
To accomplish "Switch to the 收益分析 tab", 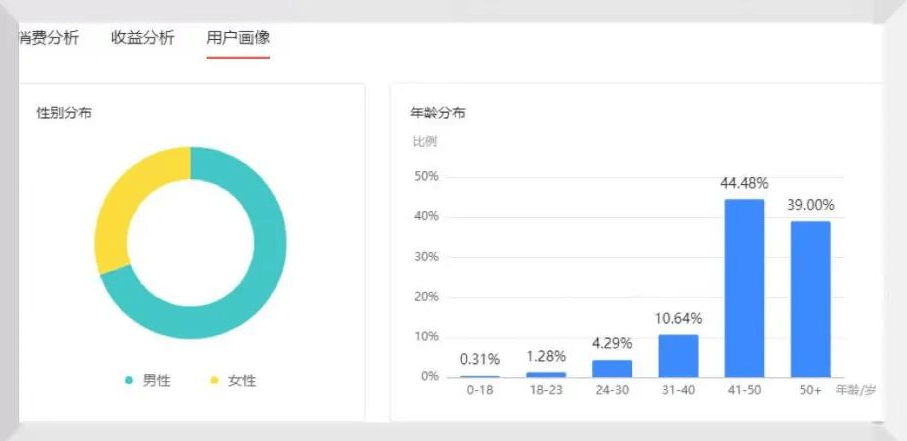I will pyautogui.click(x=142, y=38).
